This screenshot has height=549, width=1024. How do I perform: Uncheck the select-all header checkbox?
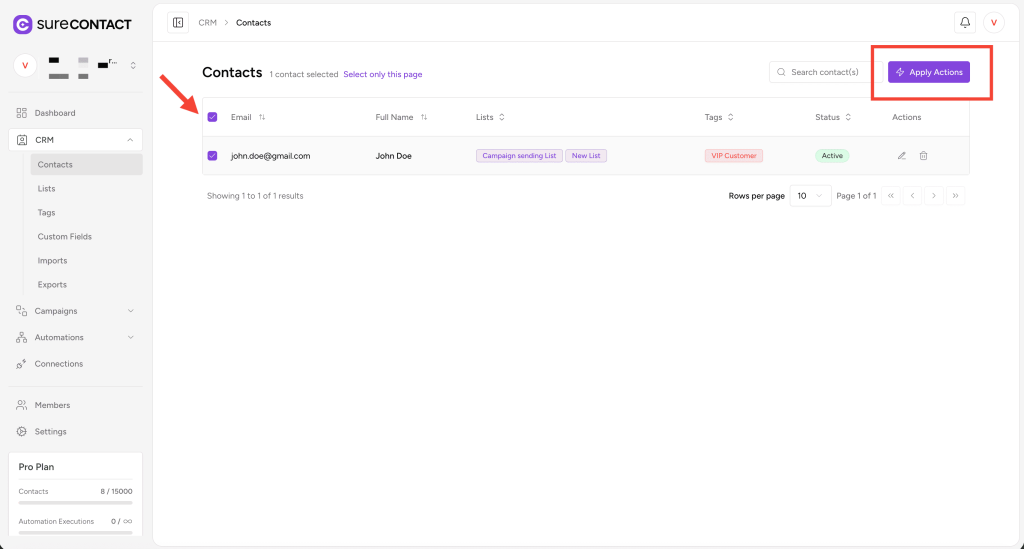point(212,117)
